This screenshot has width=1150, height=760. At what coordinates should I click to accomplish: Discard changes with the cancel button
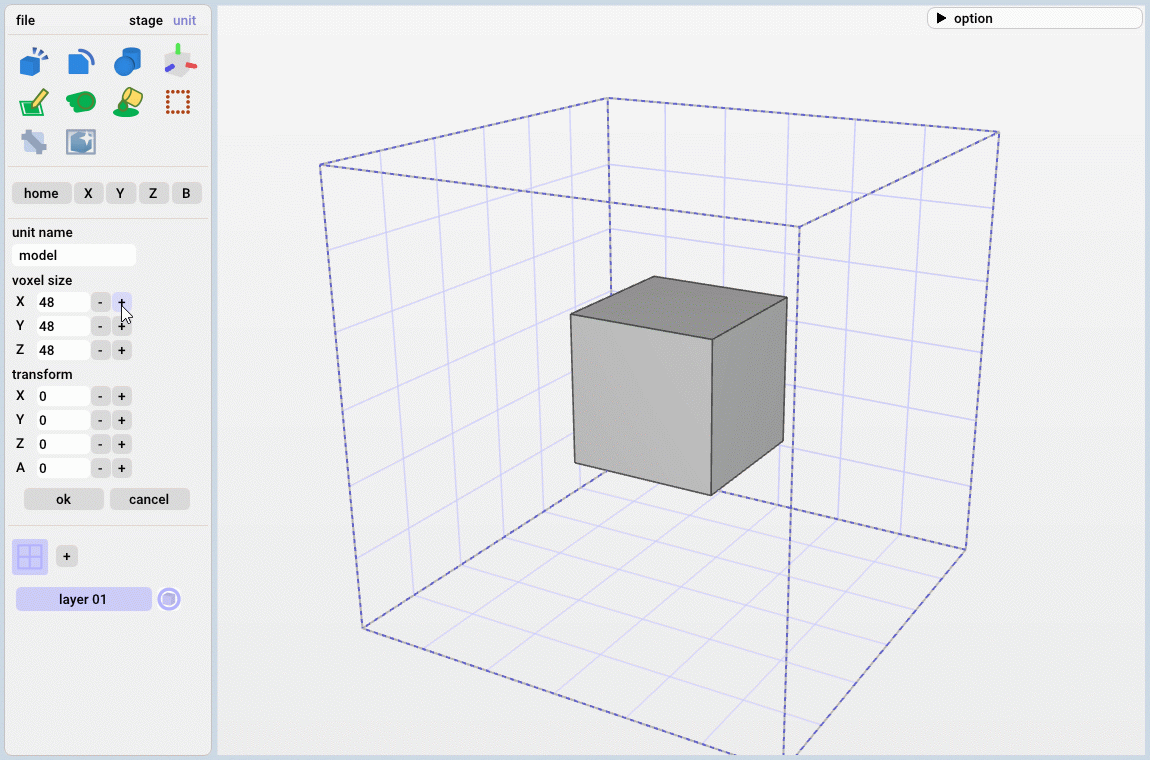tap(150, 500)
